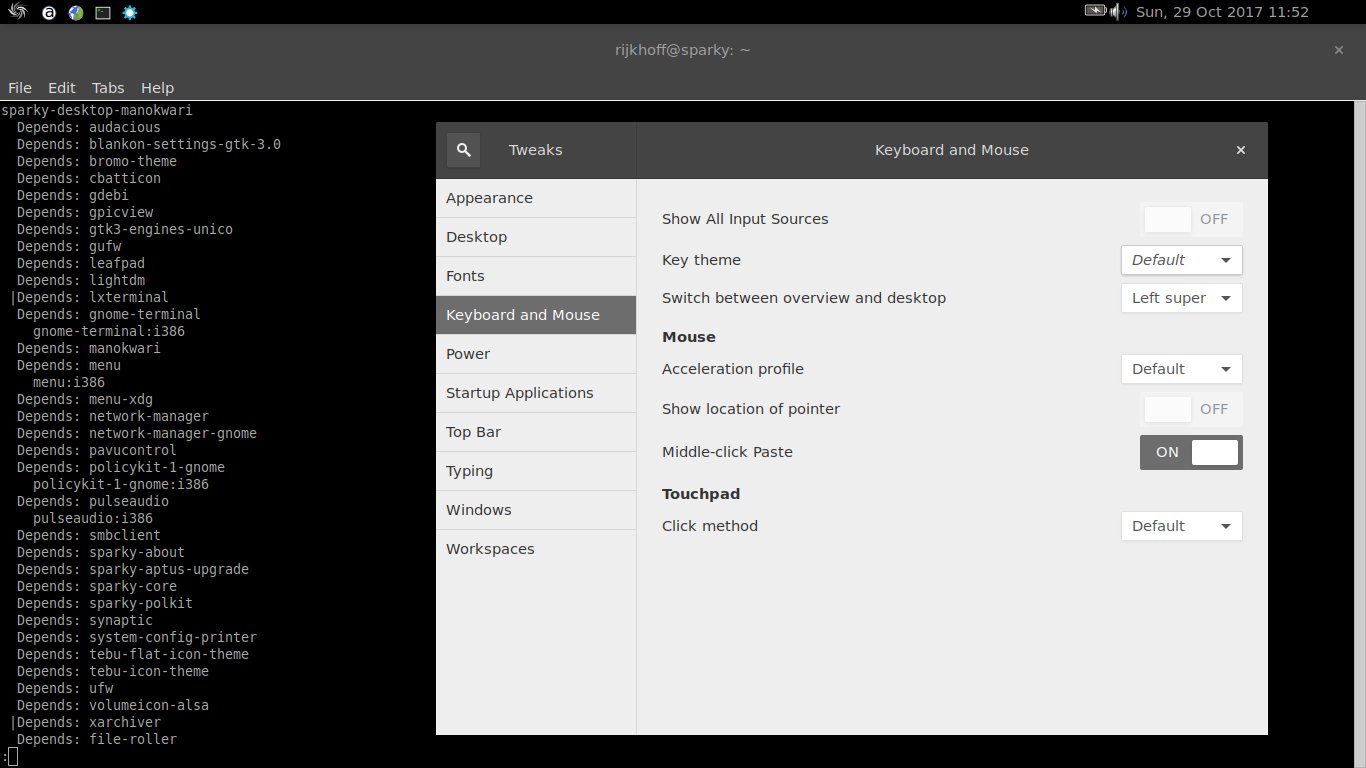Image resolution: width=1366 pixels, height=768 pixels.
Task: Click the clock showing Sun, 29 Oct 2017
Action: [x=1222, y=12]
